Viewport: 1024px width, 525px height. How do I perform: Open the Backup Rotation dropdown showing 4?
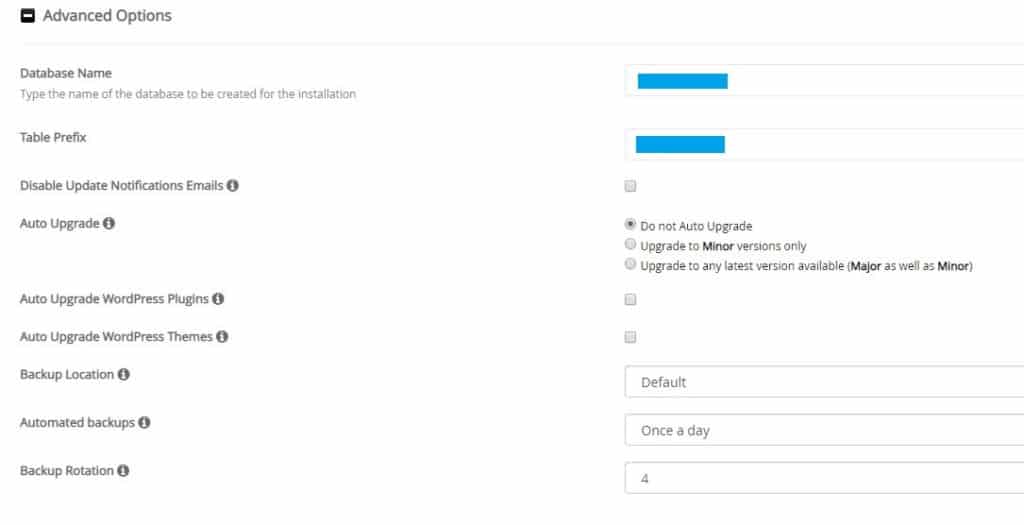[824, 479]
